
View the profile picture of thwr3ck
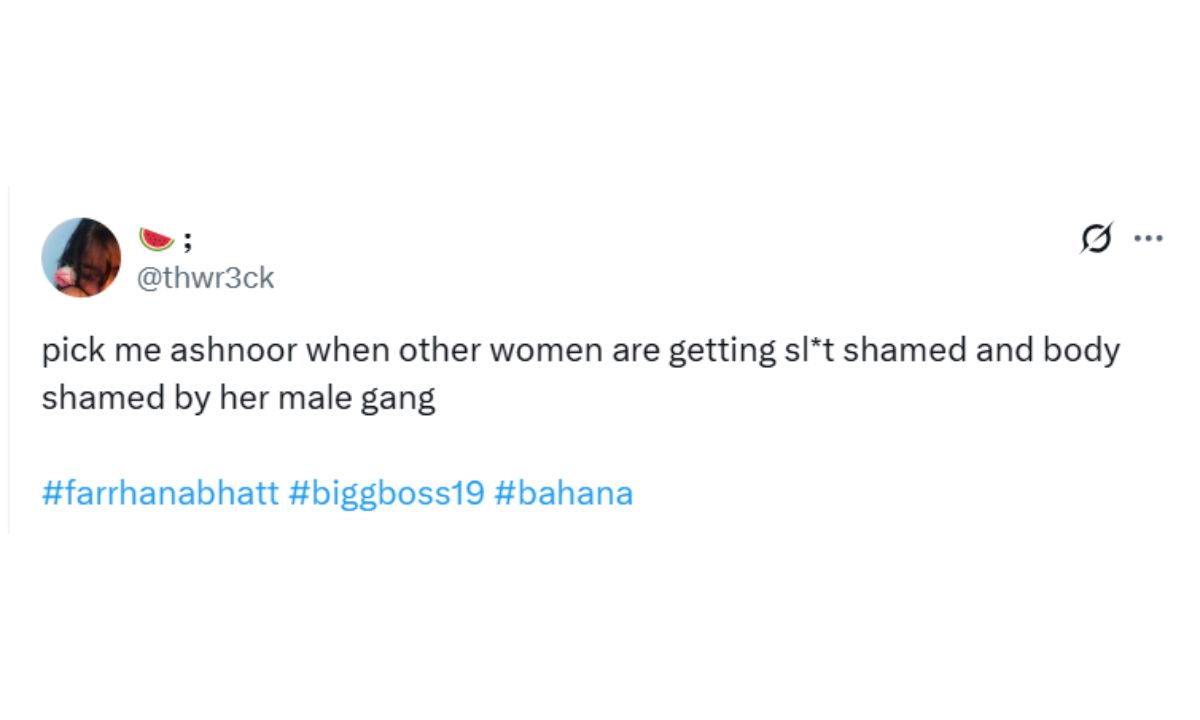coord(81,257)
